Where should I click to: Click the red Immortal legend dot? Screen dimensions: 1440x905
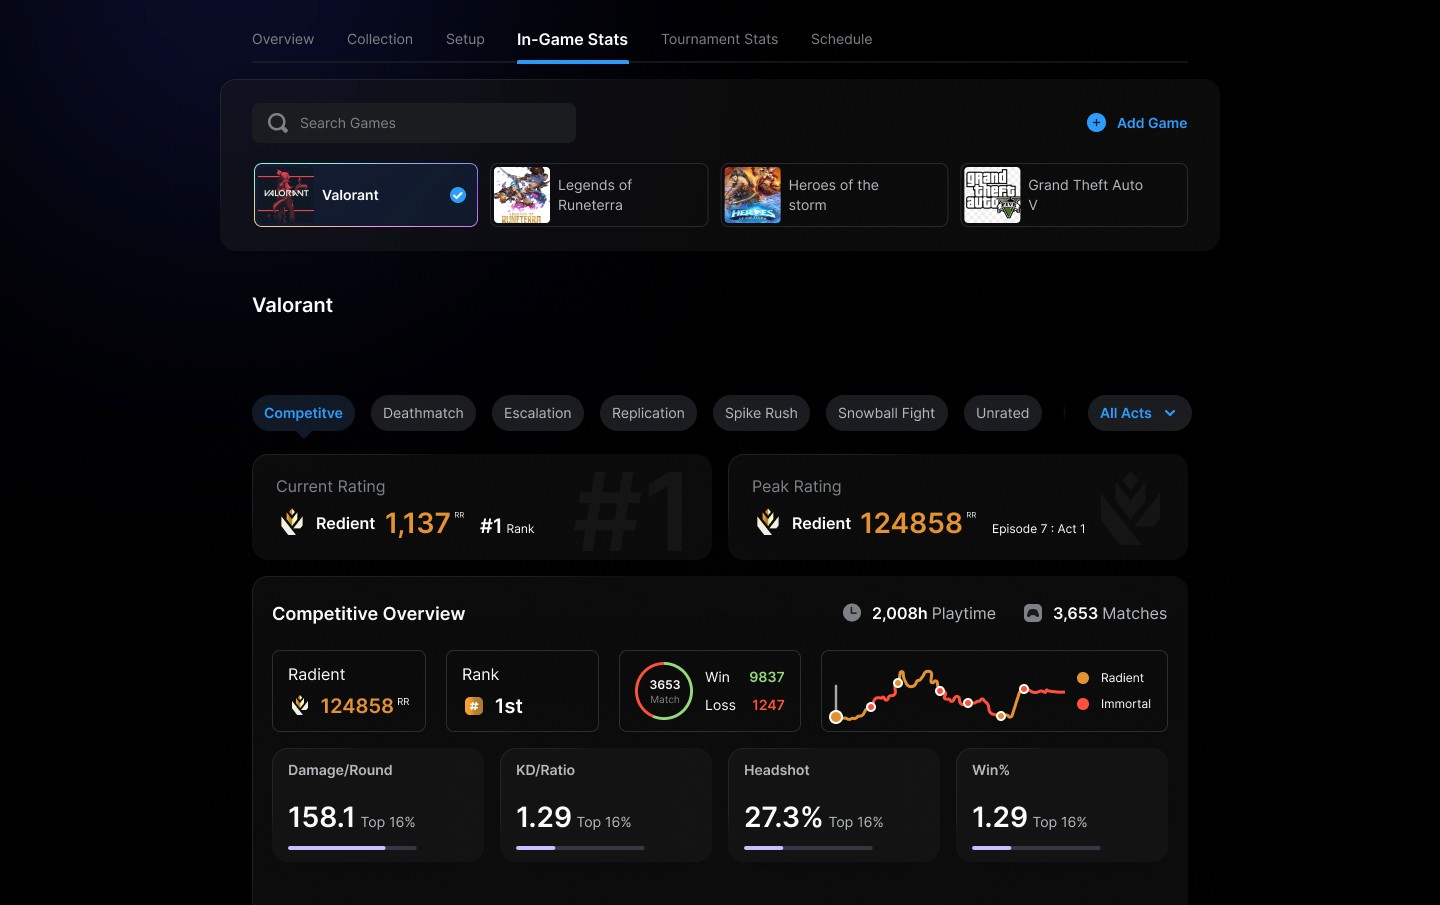tap(1083, 704)
